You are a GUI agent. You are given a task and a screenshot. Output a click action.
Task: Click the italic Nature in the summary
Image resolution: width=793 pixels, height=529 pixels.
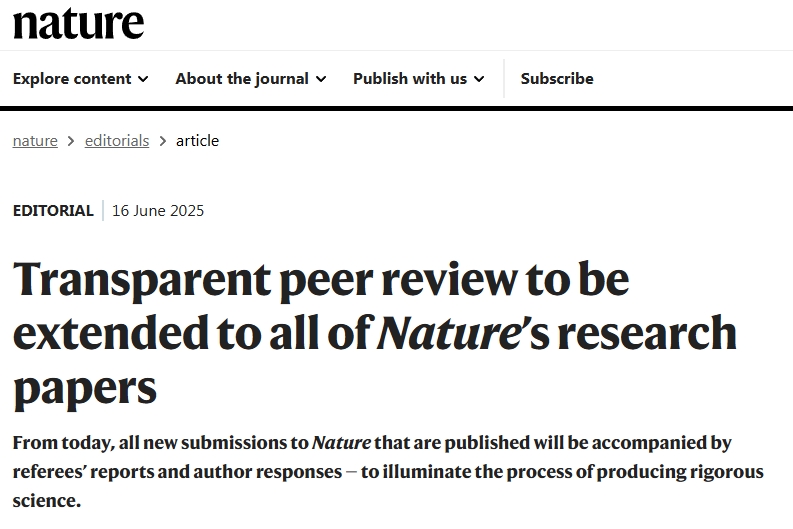click(x=341, y=443)
